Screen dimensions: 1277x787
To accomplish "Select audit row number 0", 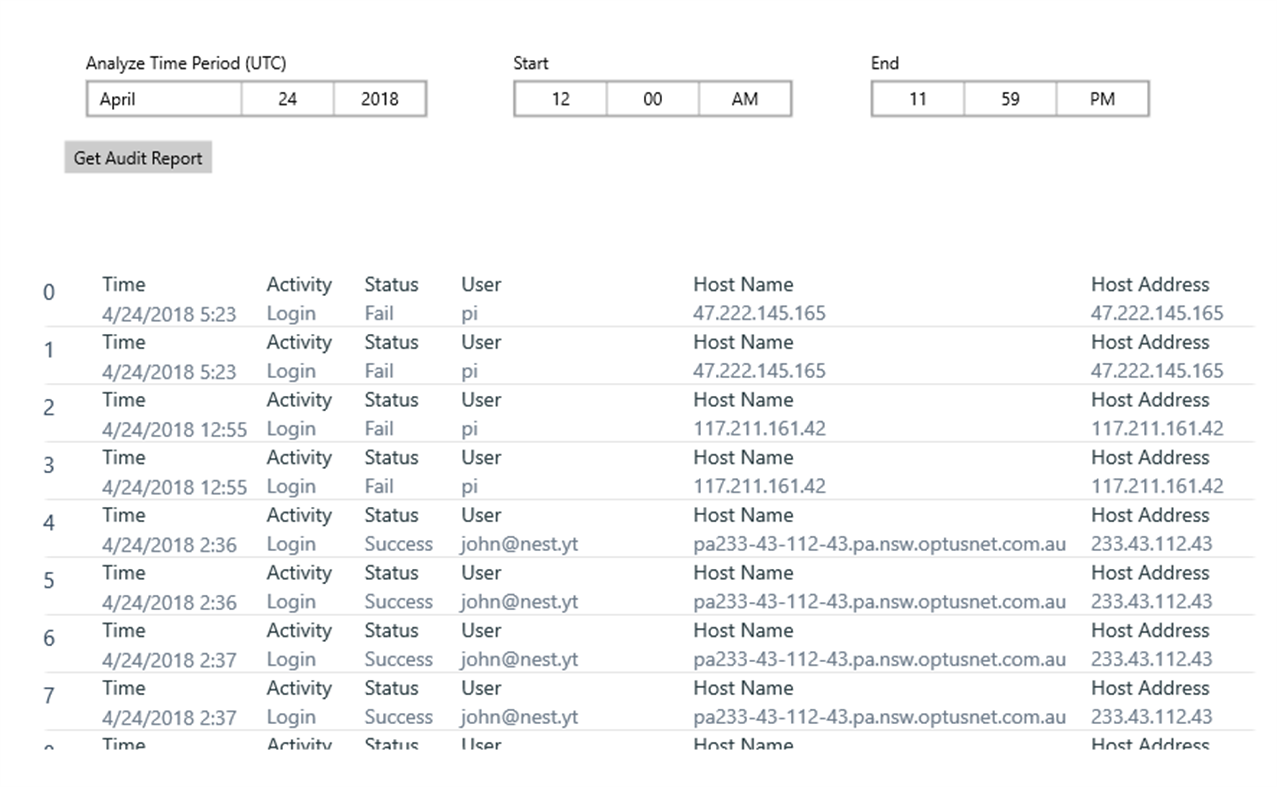I will (x=49, y=293).
